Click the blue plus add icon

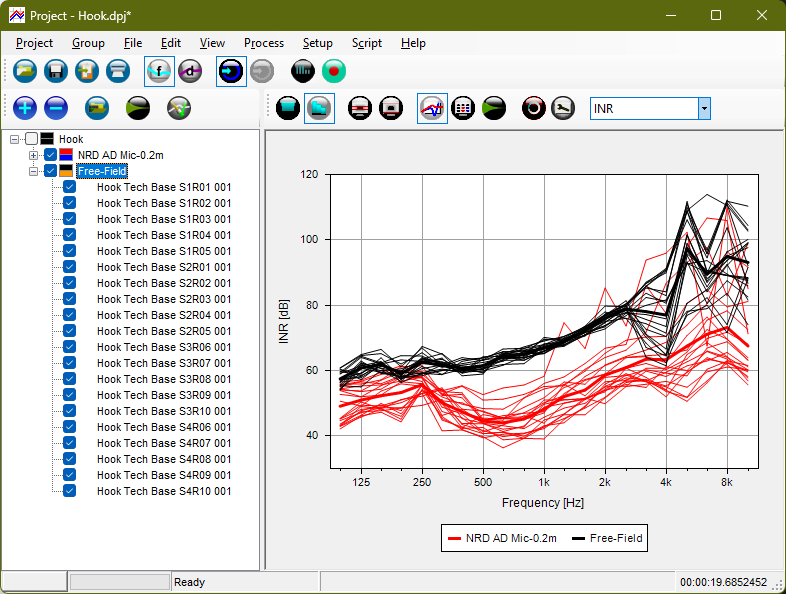[25, 108]
